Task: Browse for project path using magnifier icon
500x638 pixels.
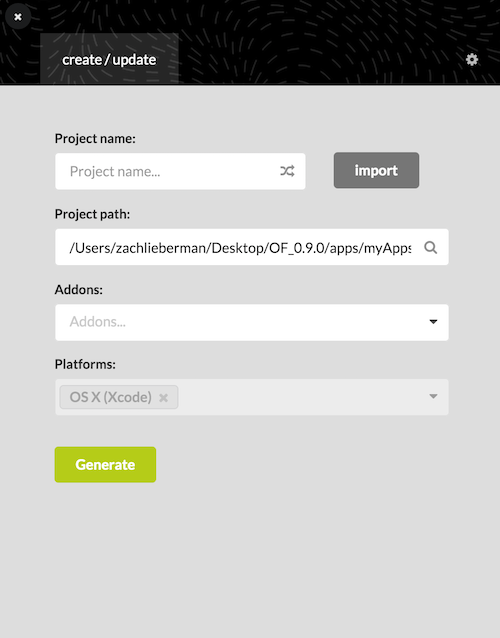Action: click(430, 247)
